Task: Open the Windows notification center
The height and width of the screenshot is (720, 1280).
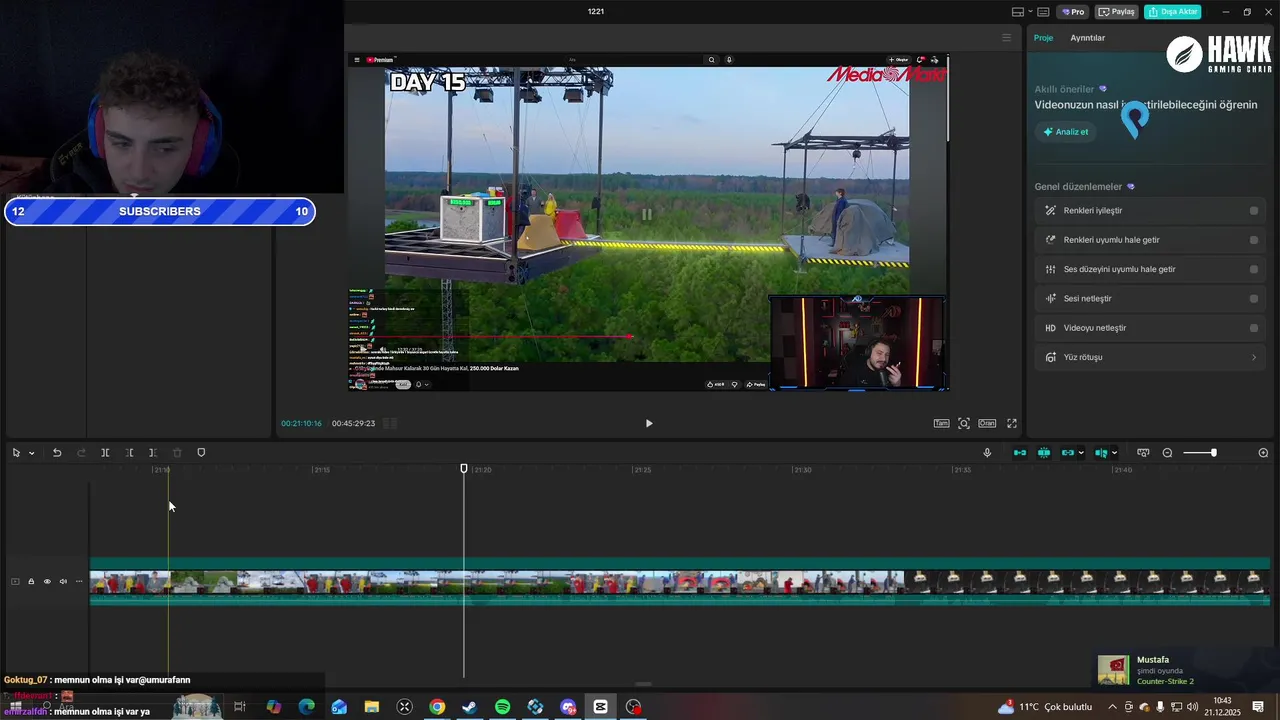Action: (x=1258, y=707)
